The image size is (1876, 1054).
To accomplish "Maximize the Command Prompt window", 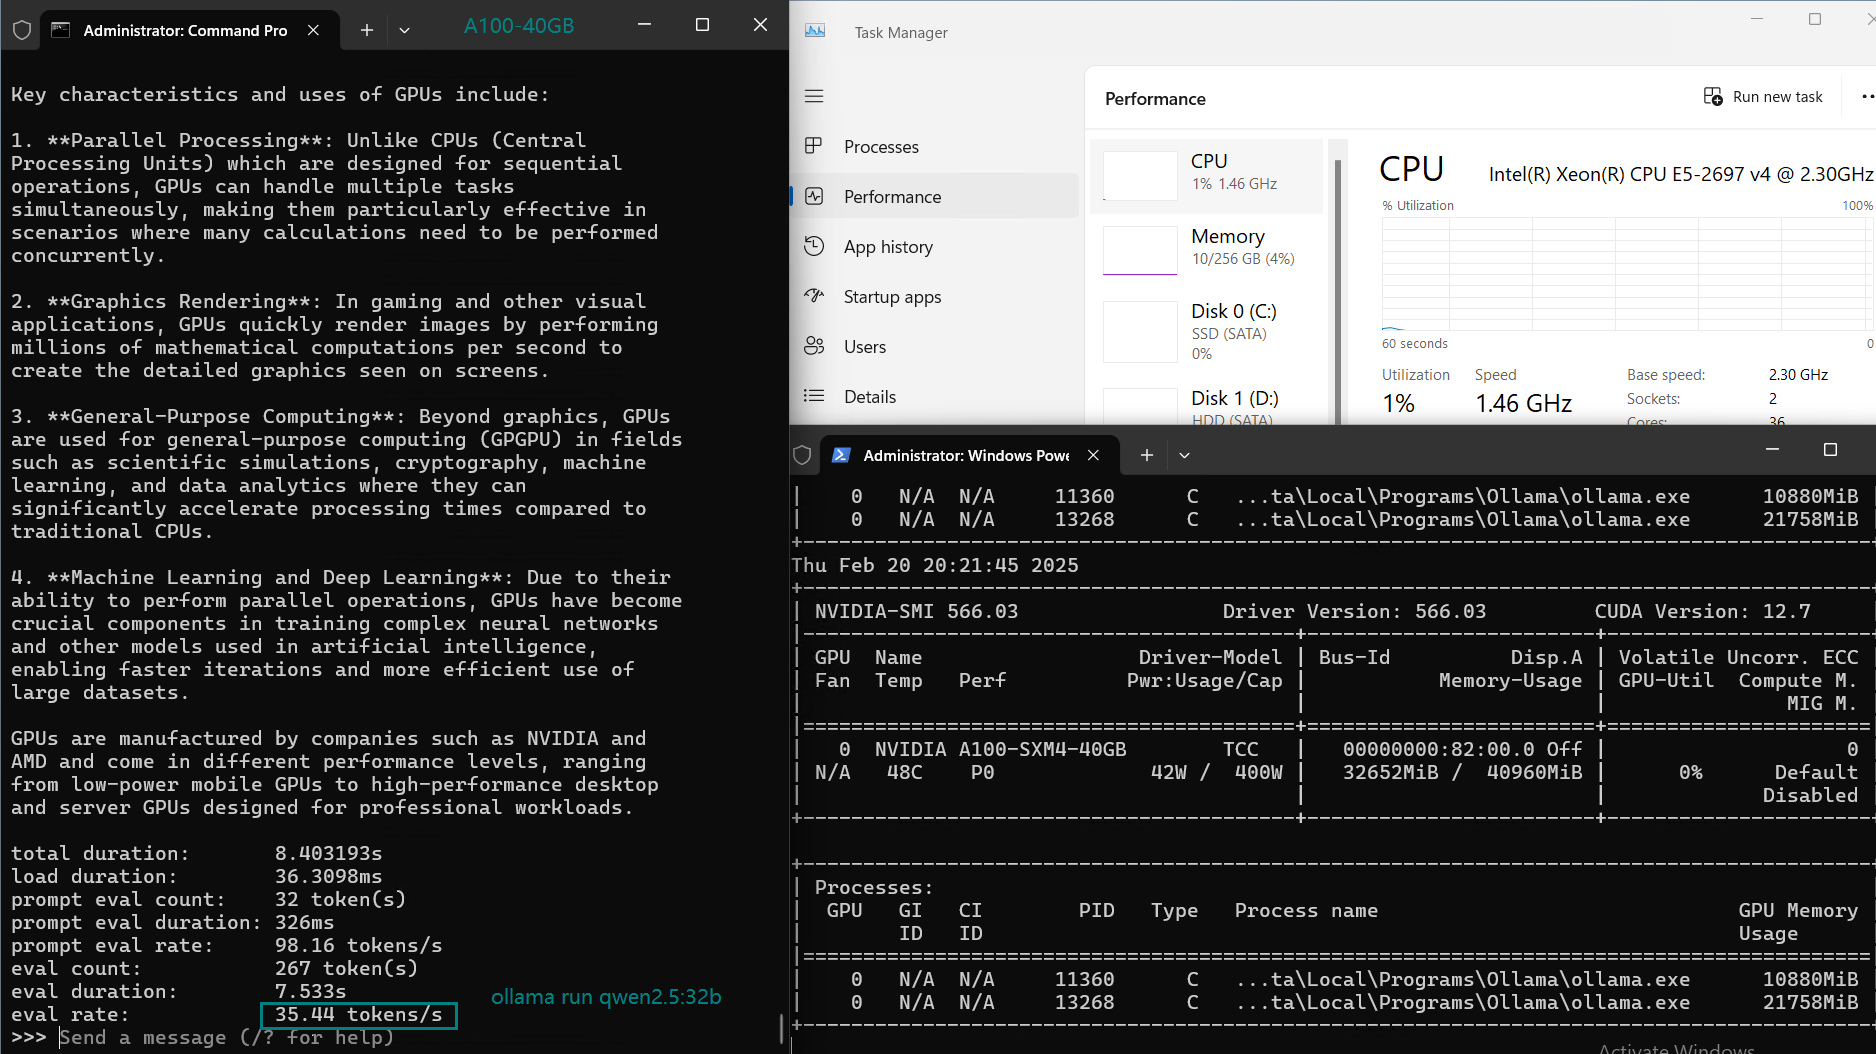I will 702,25.
